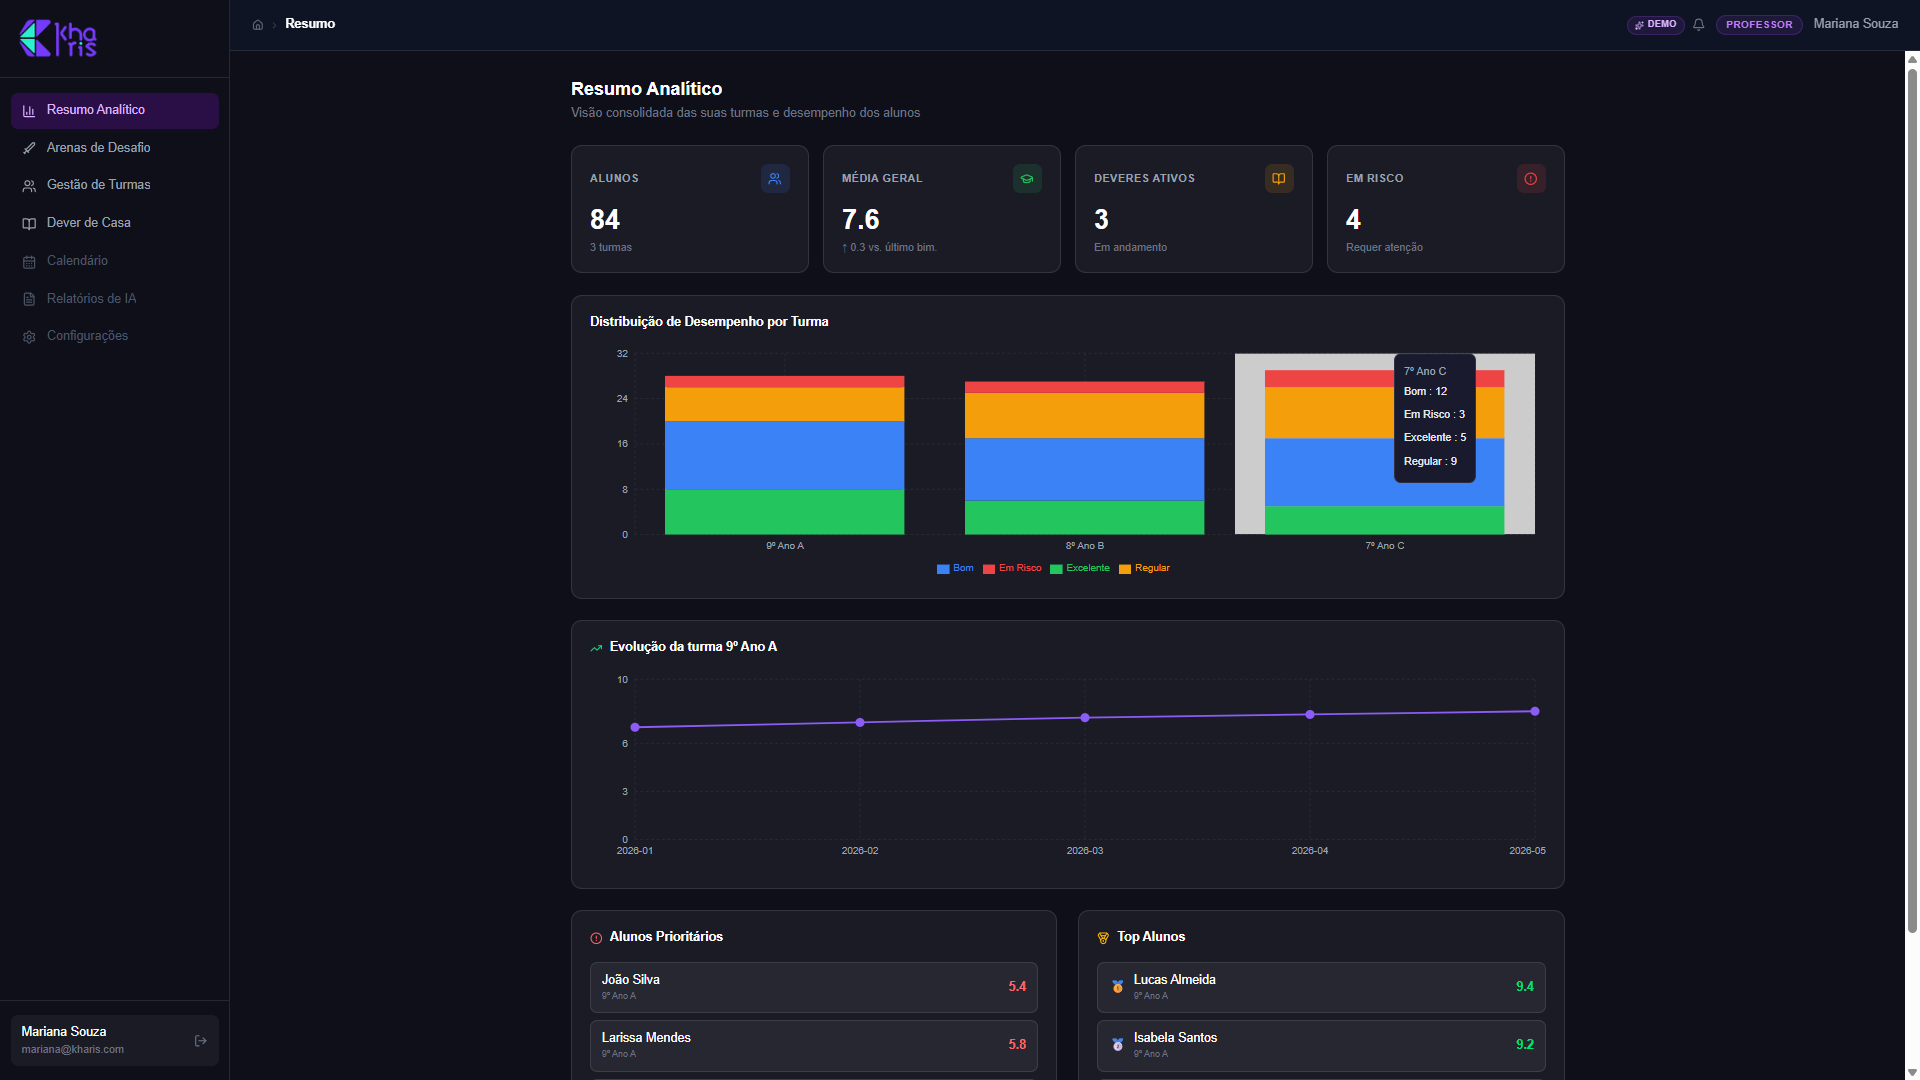This screenshot has height=1080, width=1920.
Task: Click the 8º Ano B stacked bar
Action: [1085, 458]
